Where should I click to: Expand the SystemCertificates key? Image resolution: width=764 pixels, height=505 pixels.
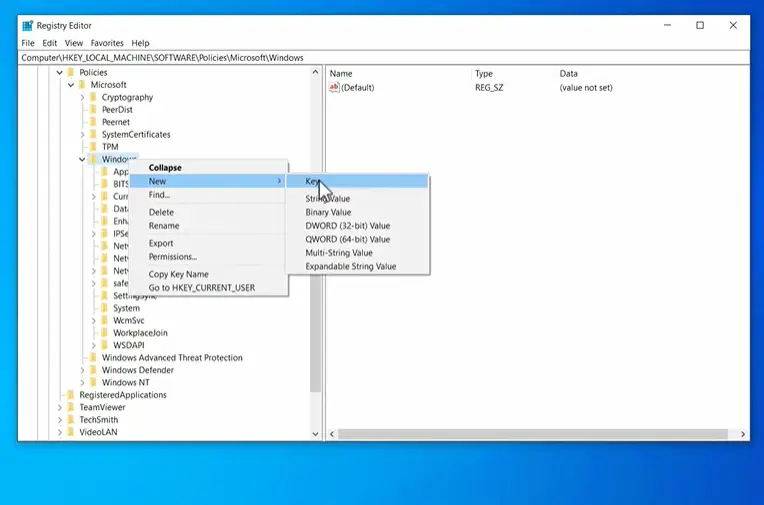82,135
